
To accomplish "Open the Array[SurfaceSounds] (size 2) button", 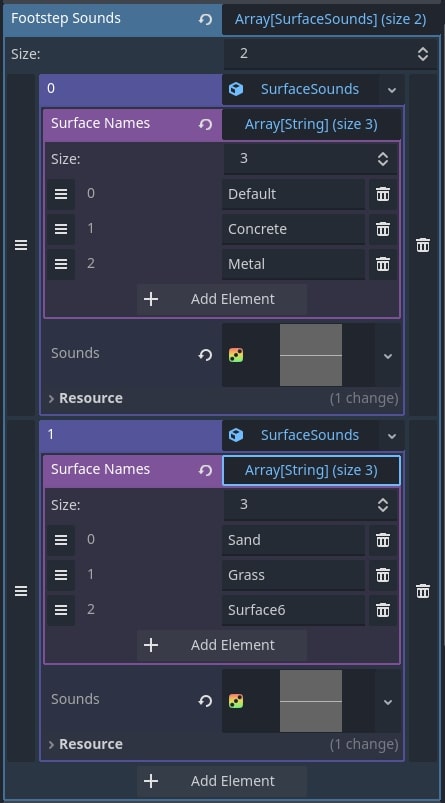I will pos(330,19).
